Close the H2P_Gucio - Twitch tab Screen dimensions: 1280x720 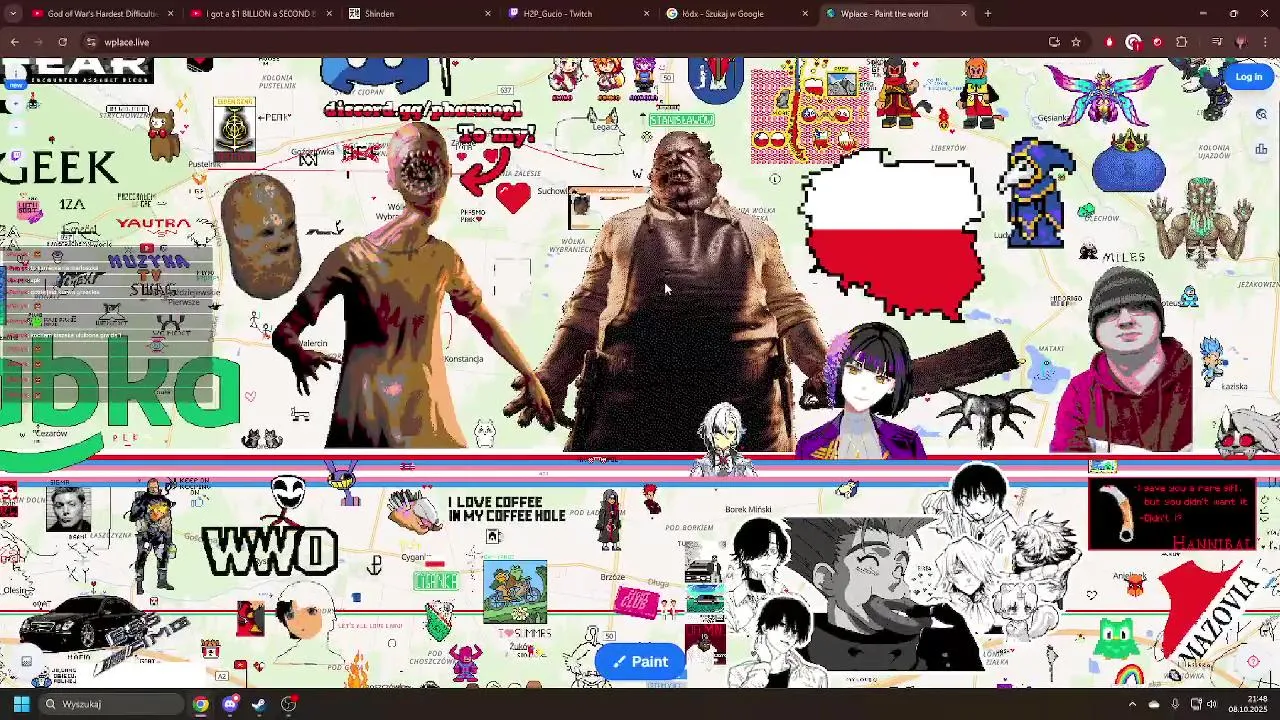pos(646,14)
